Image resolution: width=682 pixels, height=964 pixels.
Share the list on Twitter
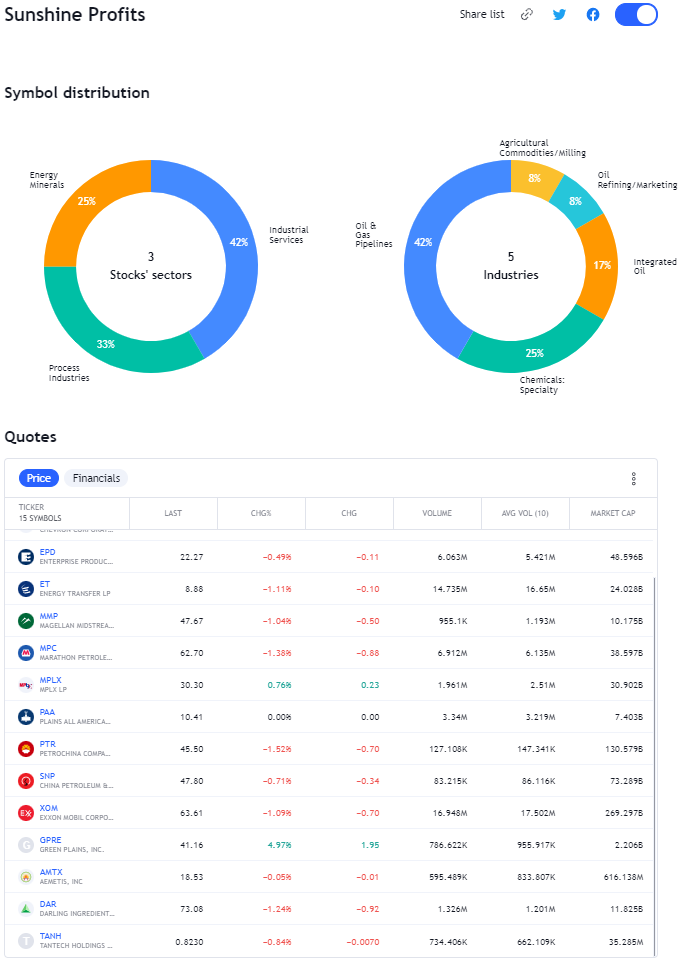pos(559,15)
